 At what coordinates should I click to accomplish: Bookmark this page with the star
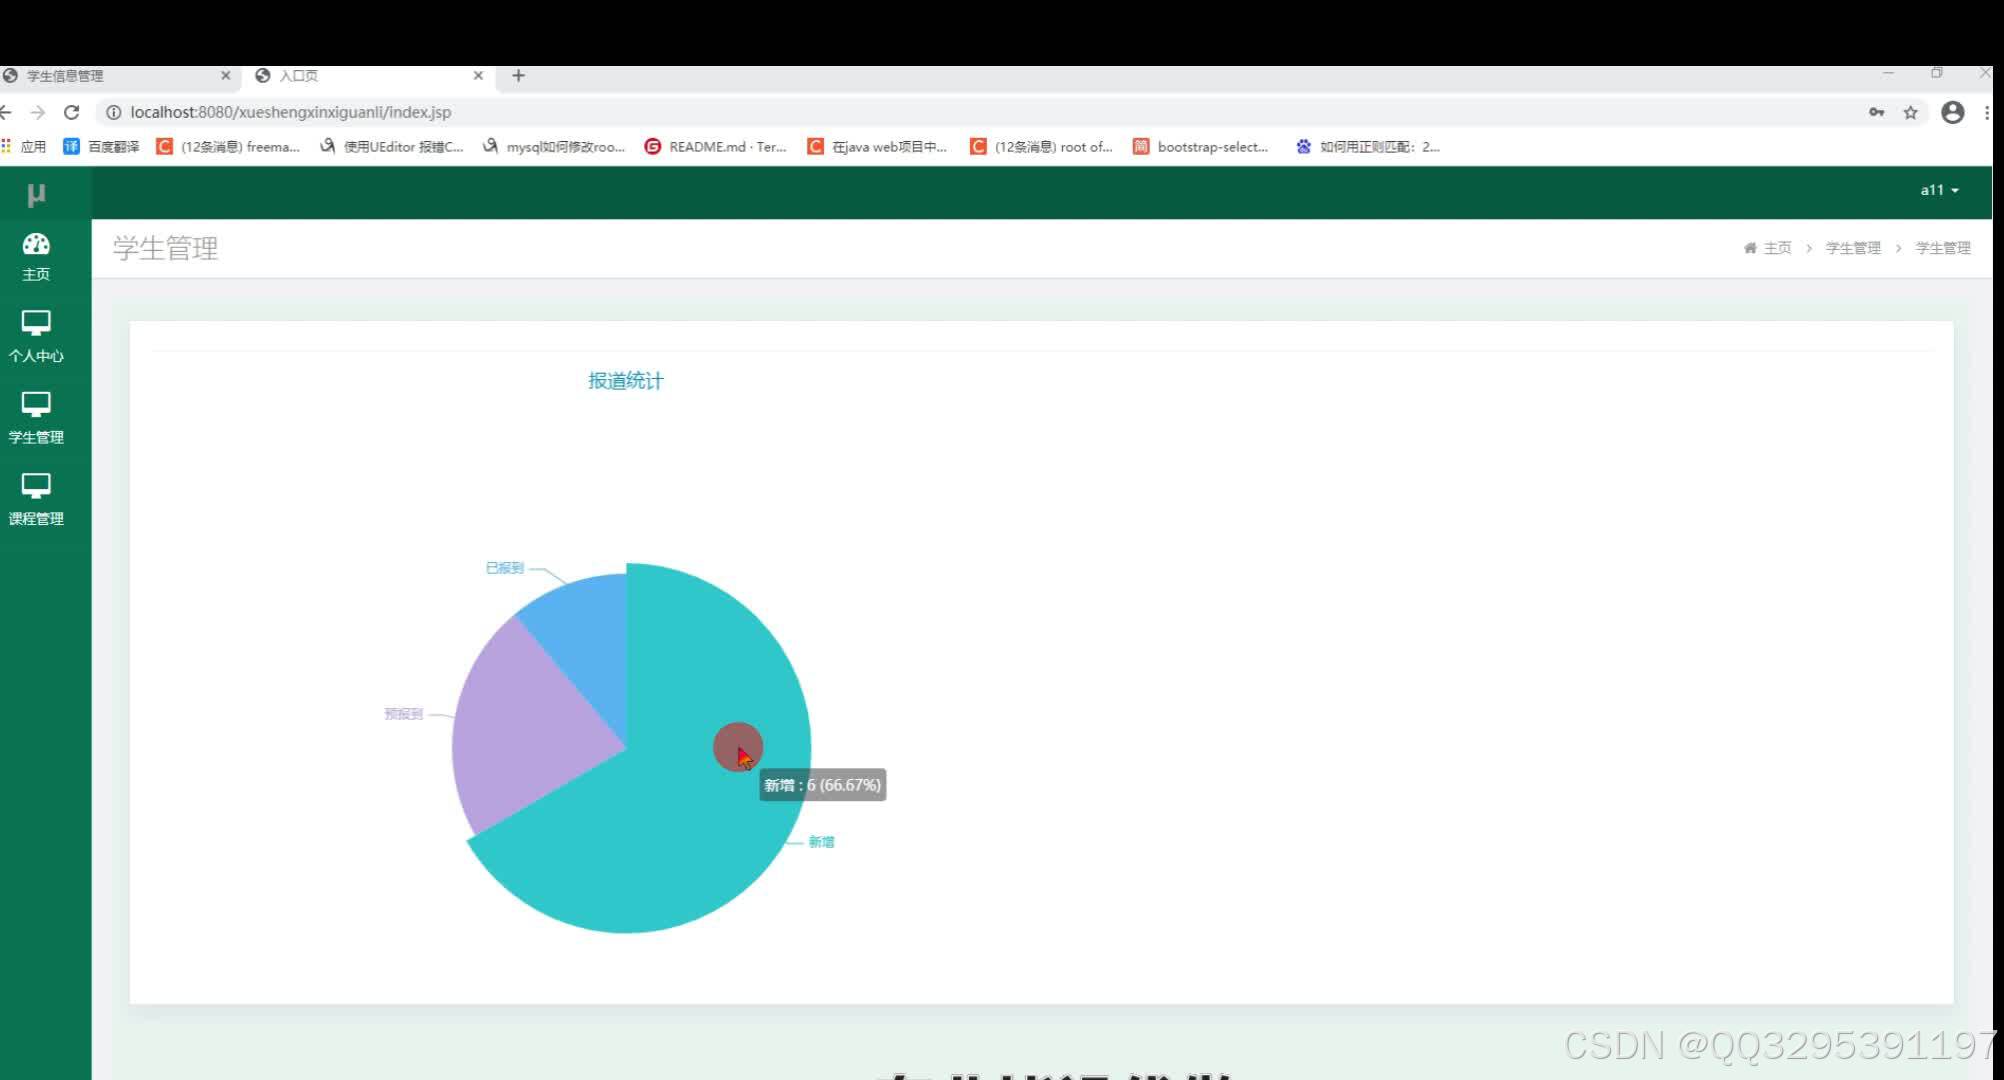point(1911,112)
